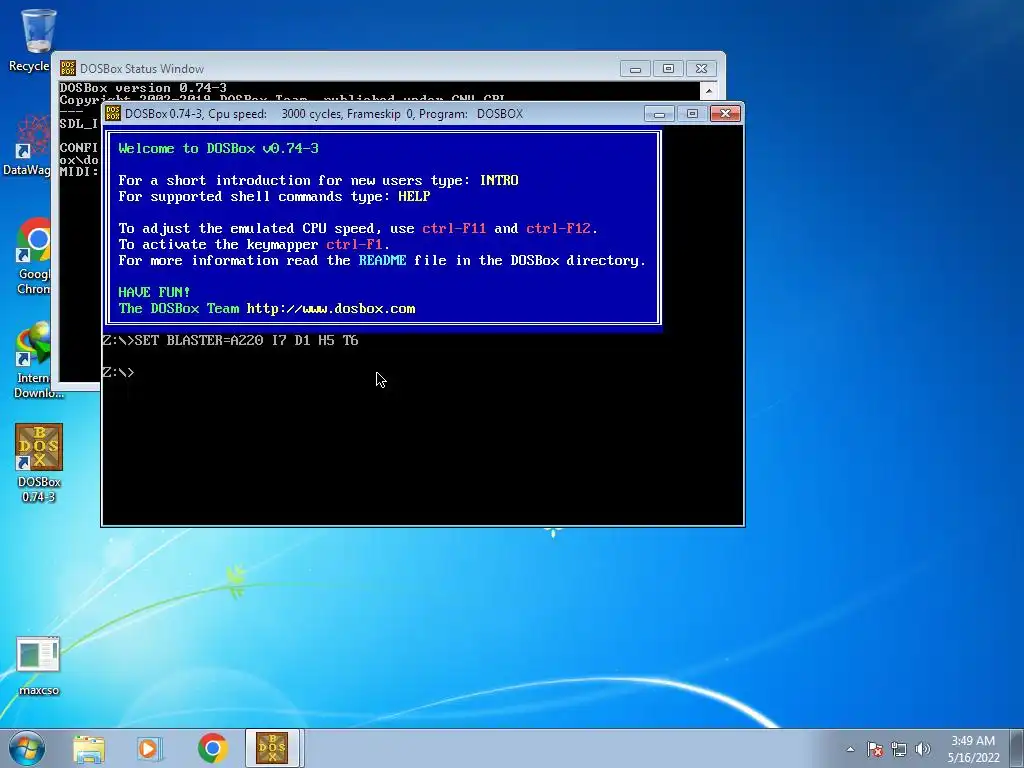Screen dimensions: 1024x768
Task: Show hidden system tray icons
Action: click(850, 749)
